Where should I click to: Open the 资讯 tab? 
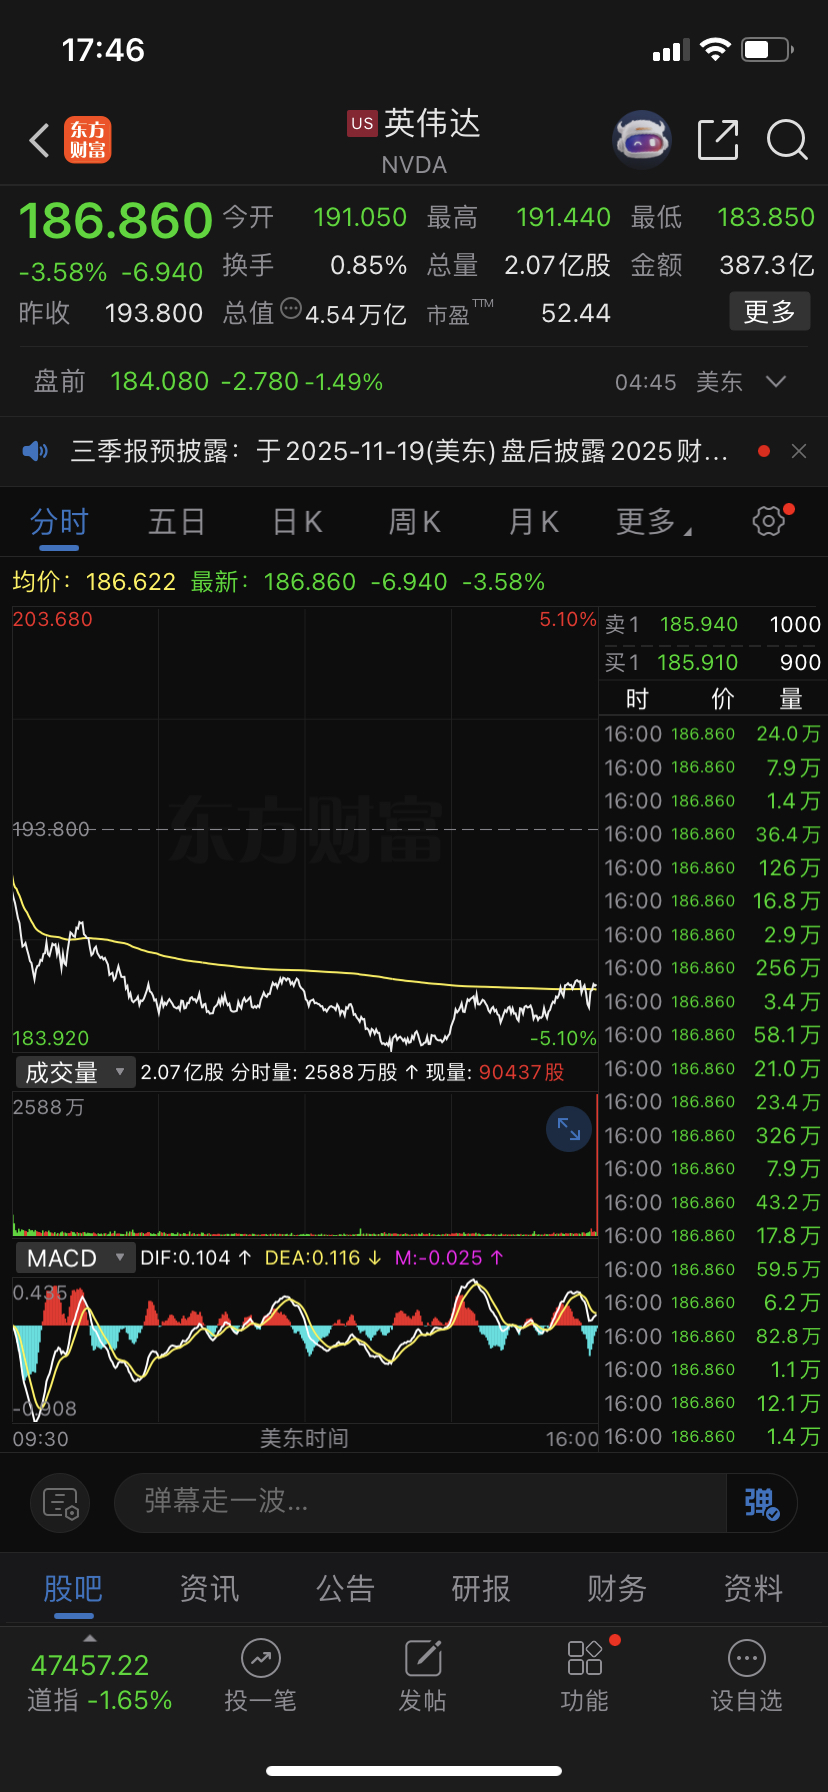coord(209,1588)
